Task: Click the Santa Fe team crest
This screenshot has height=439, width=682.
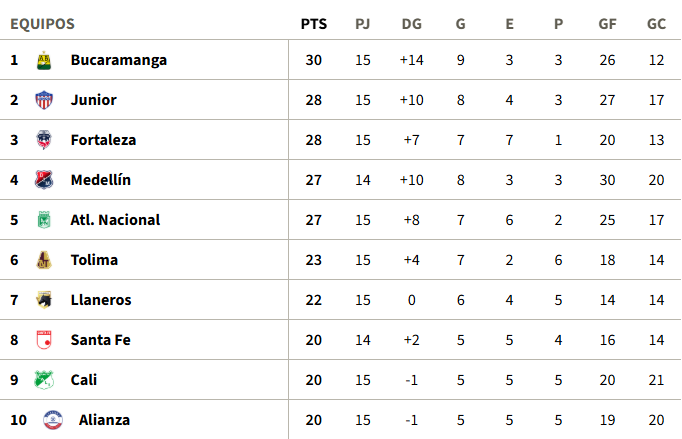Action: [x=44, y=340]
